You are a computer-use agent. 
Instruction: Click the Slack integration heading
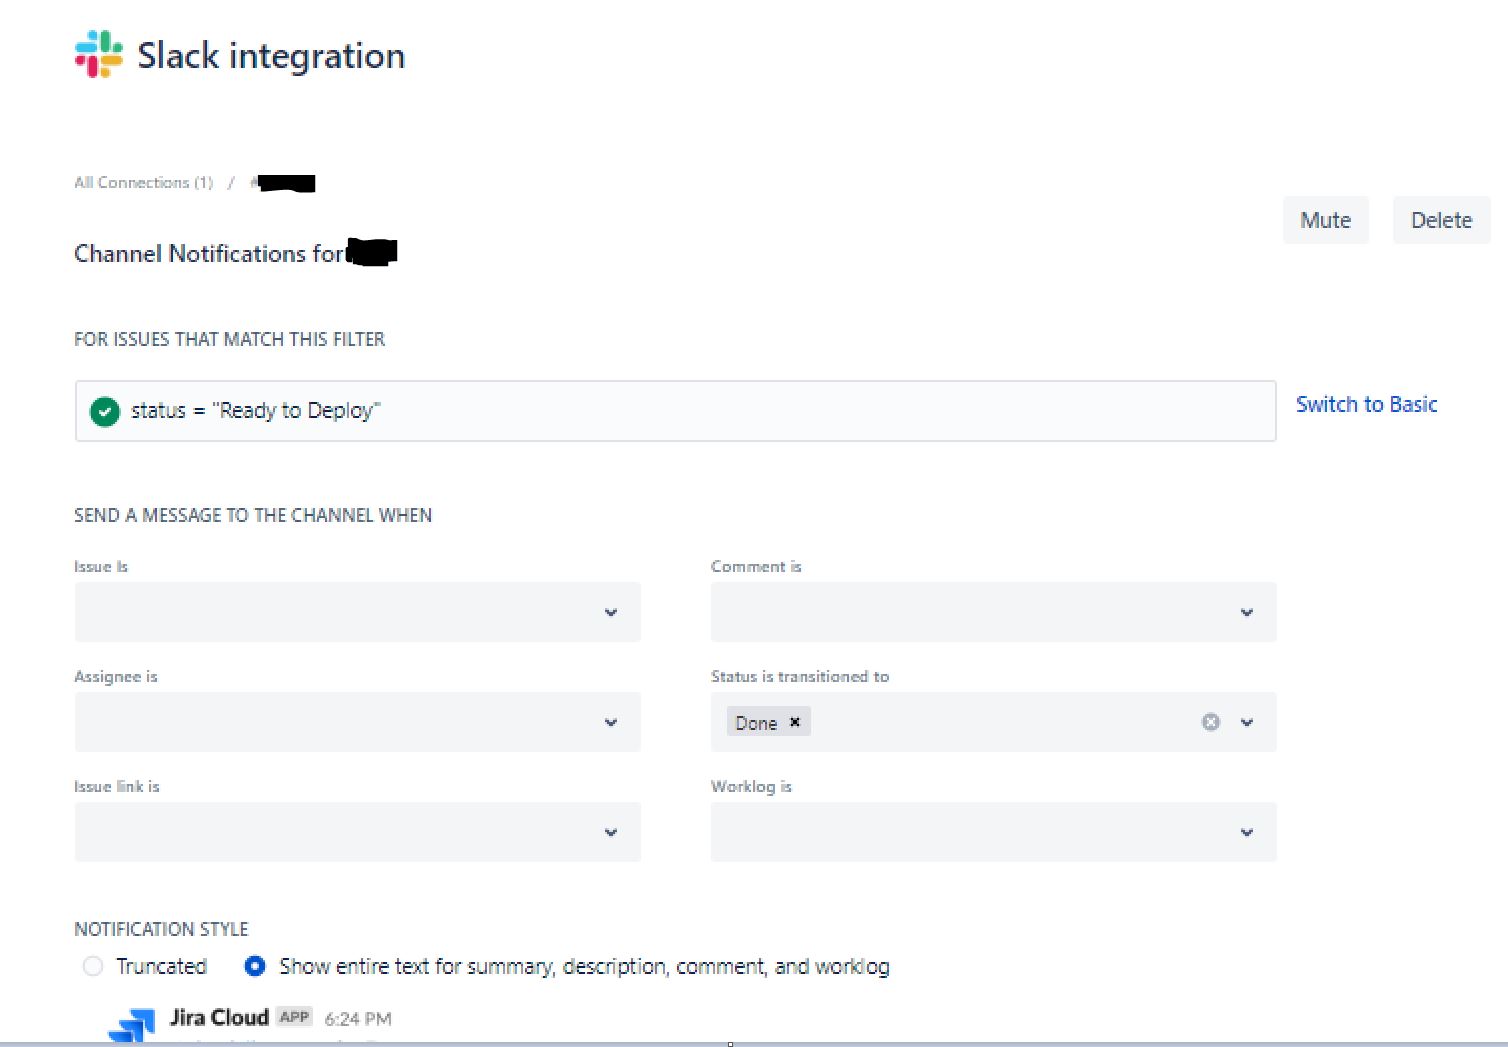[271, 55]
